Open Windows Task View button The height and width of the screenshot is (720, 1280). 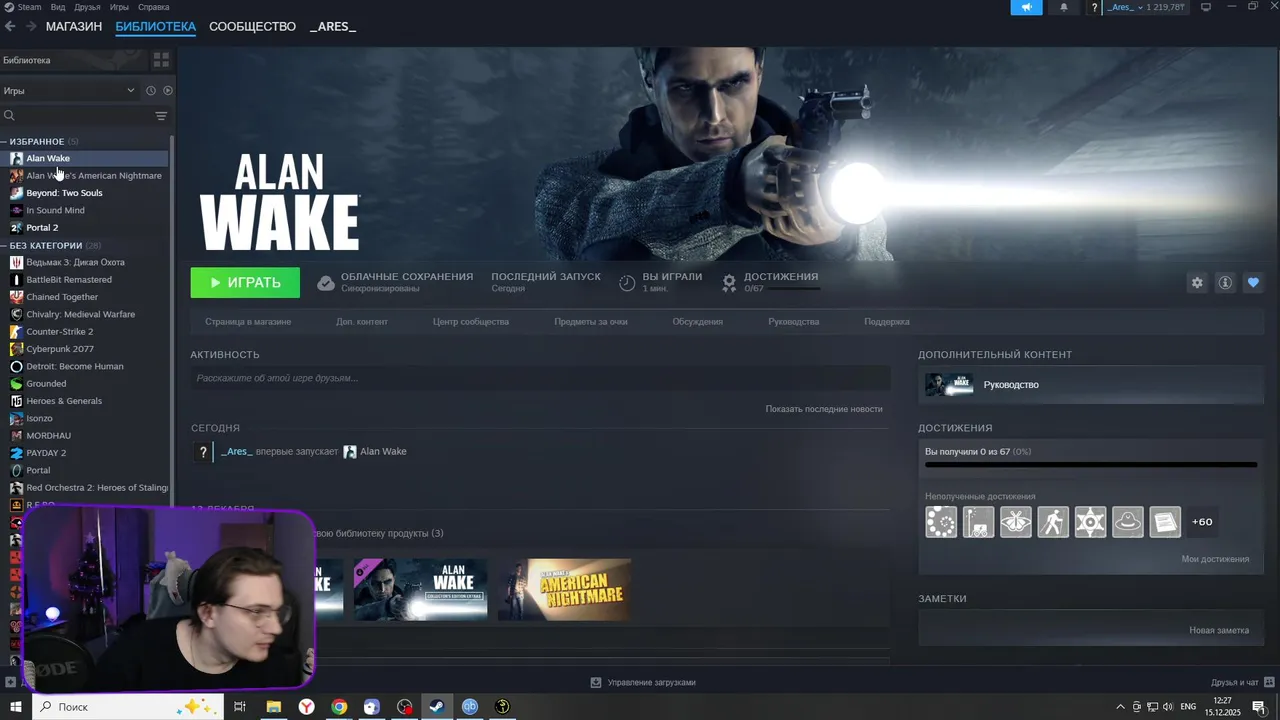pos(240,707)
